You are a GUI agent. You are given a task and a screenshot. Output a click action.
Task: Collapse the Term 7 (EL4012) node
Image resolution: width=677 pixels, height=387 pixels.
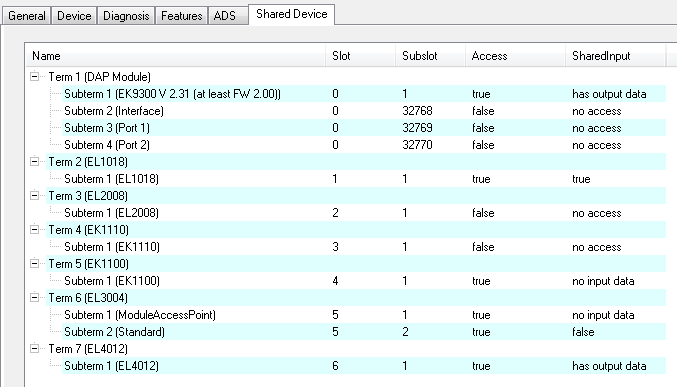[x=35, y=349]
